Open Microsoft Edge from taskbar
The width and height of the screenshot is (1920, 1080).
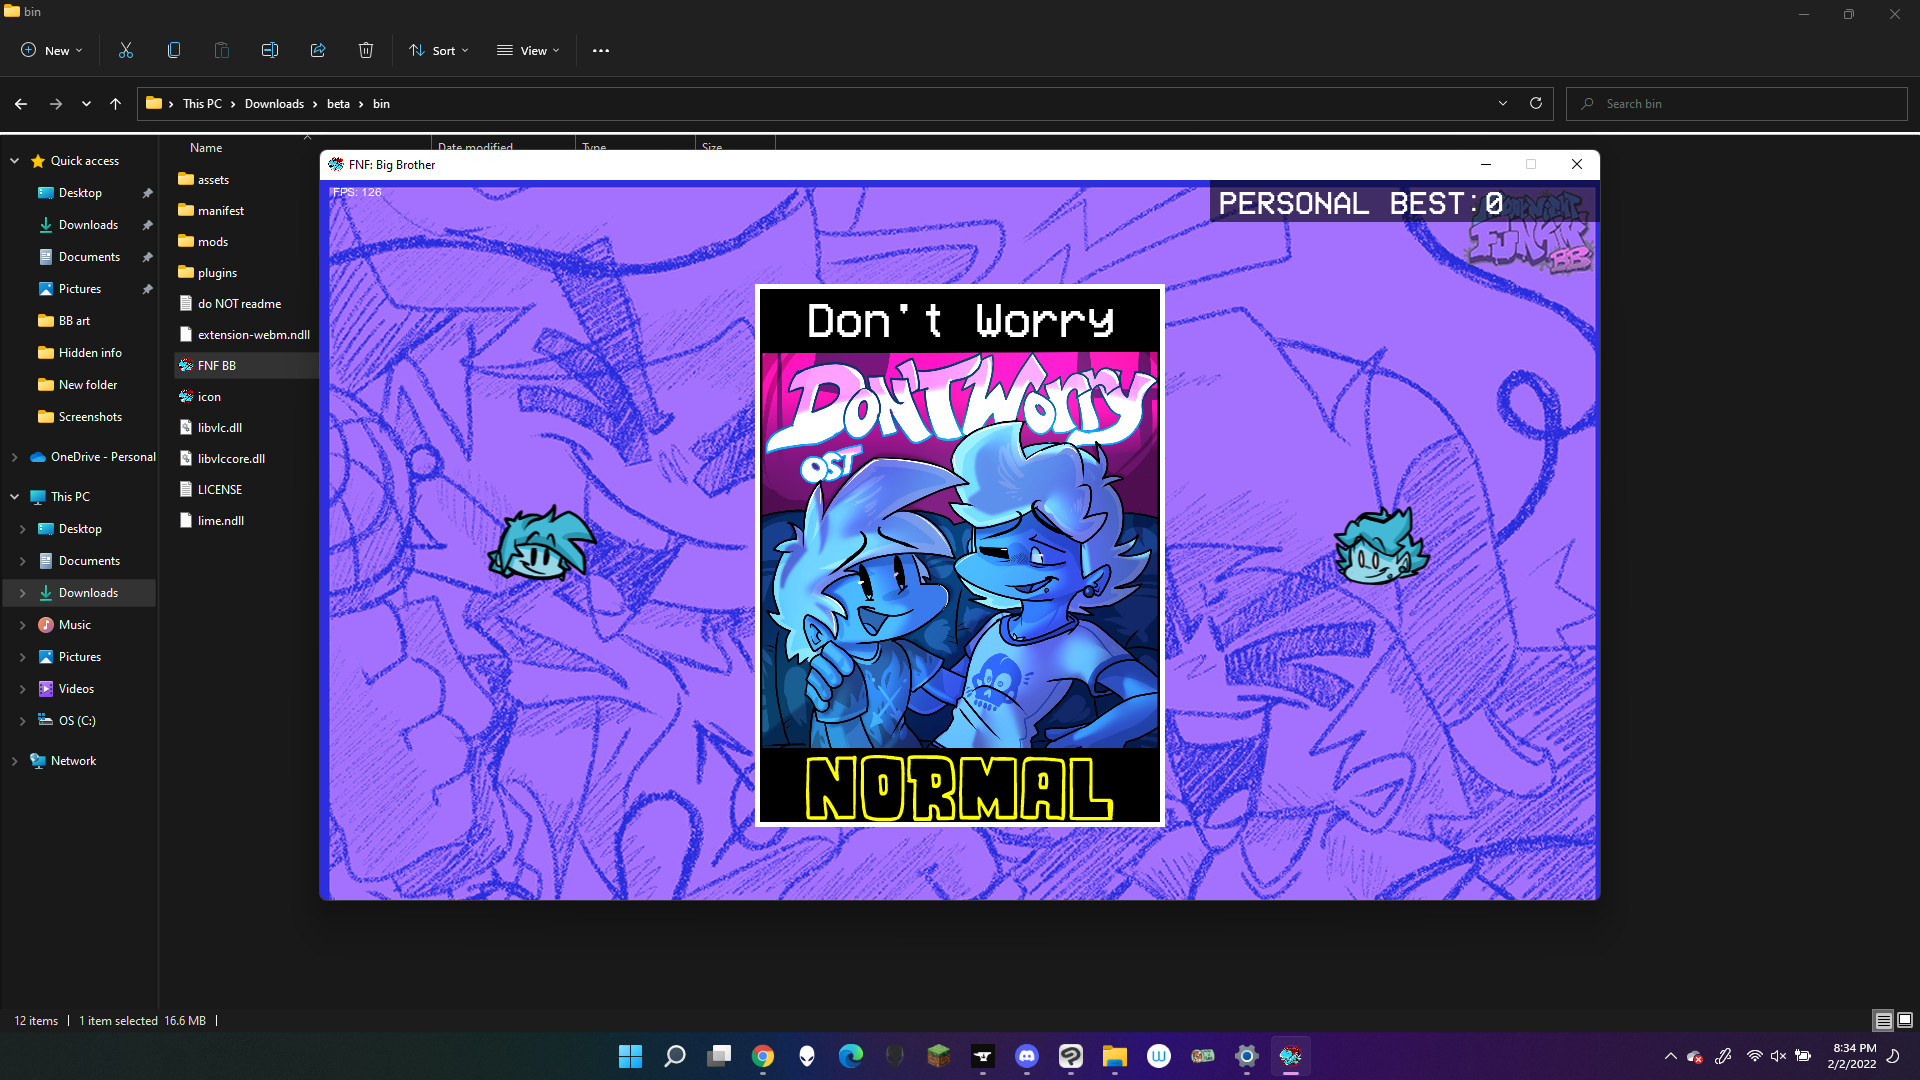point(851,1056)
